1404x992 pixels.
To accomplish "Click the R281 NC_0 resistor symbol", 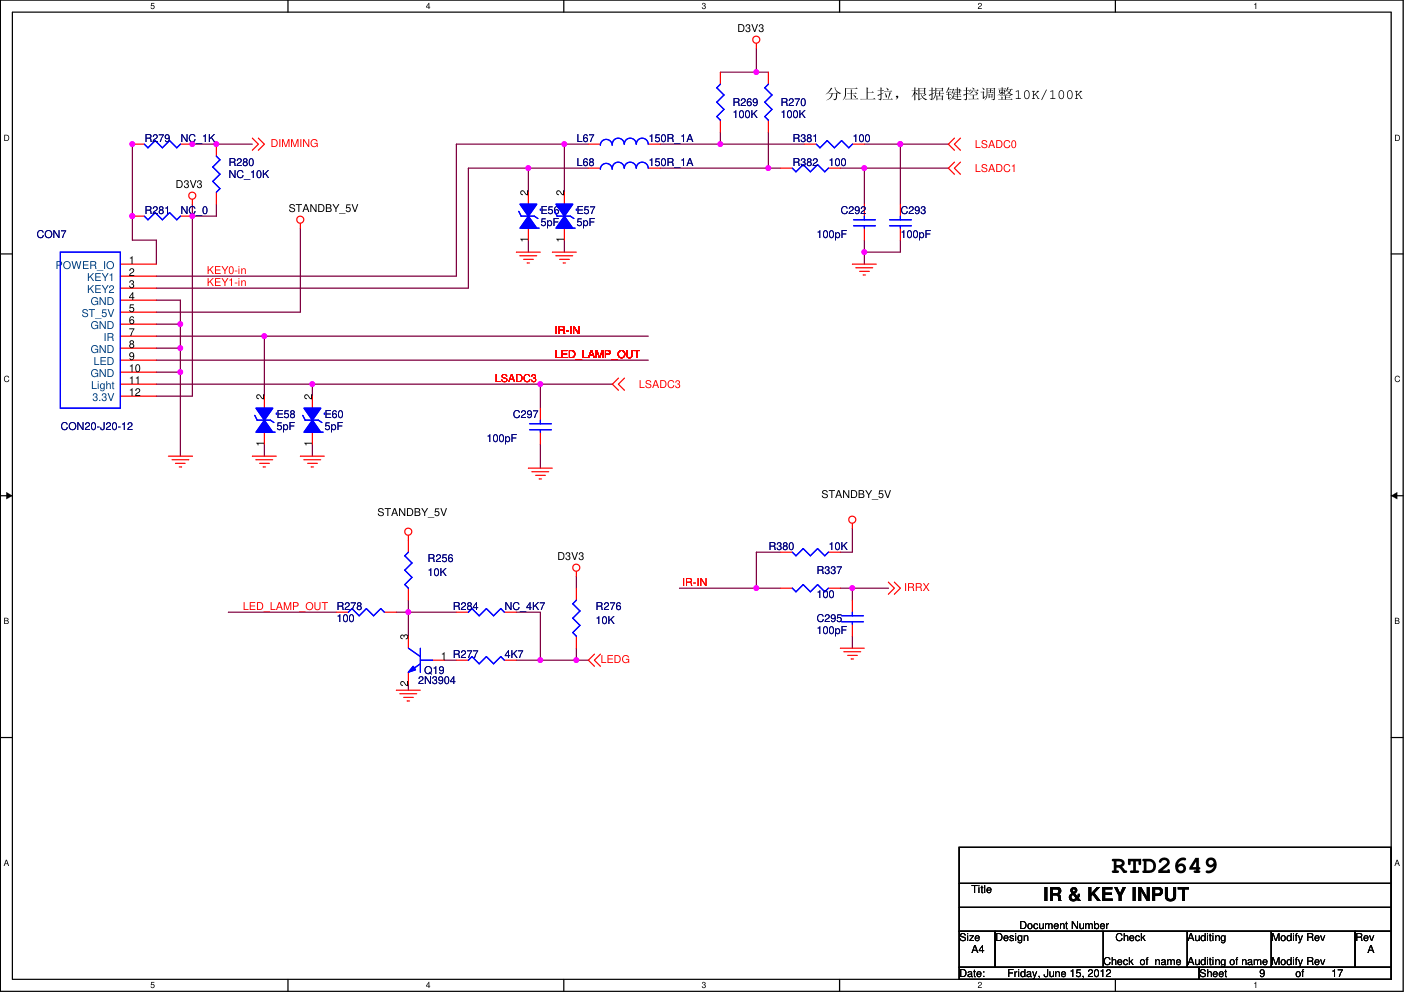I will tap(162, 215).
